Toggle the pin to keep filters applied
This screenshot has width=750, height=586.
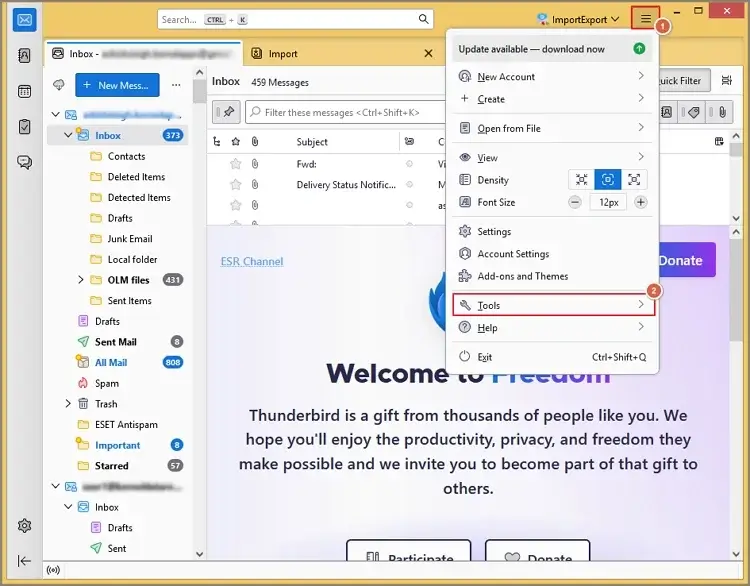[228, 112]
